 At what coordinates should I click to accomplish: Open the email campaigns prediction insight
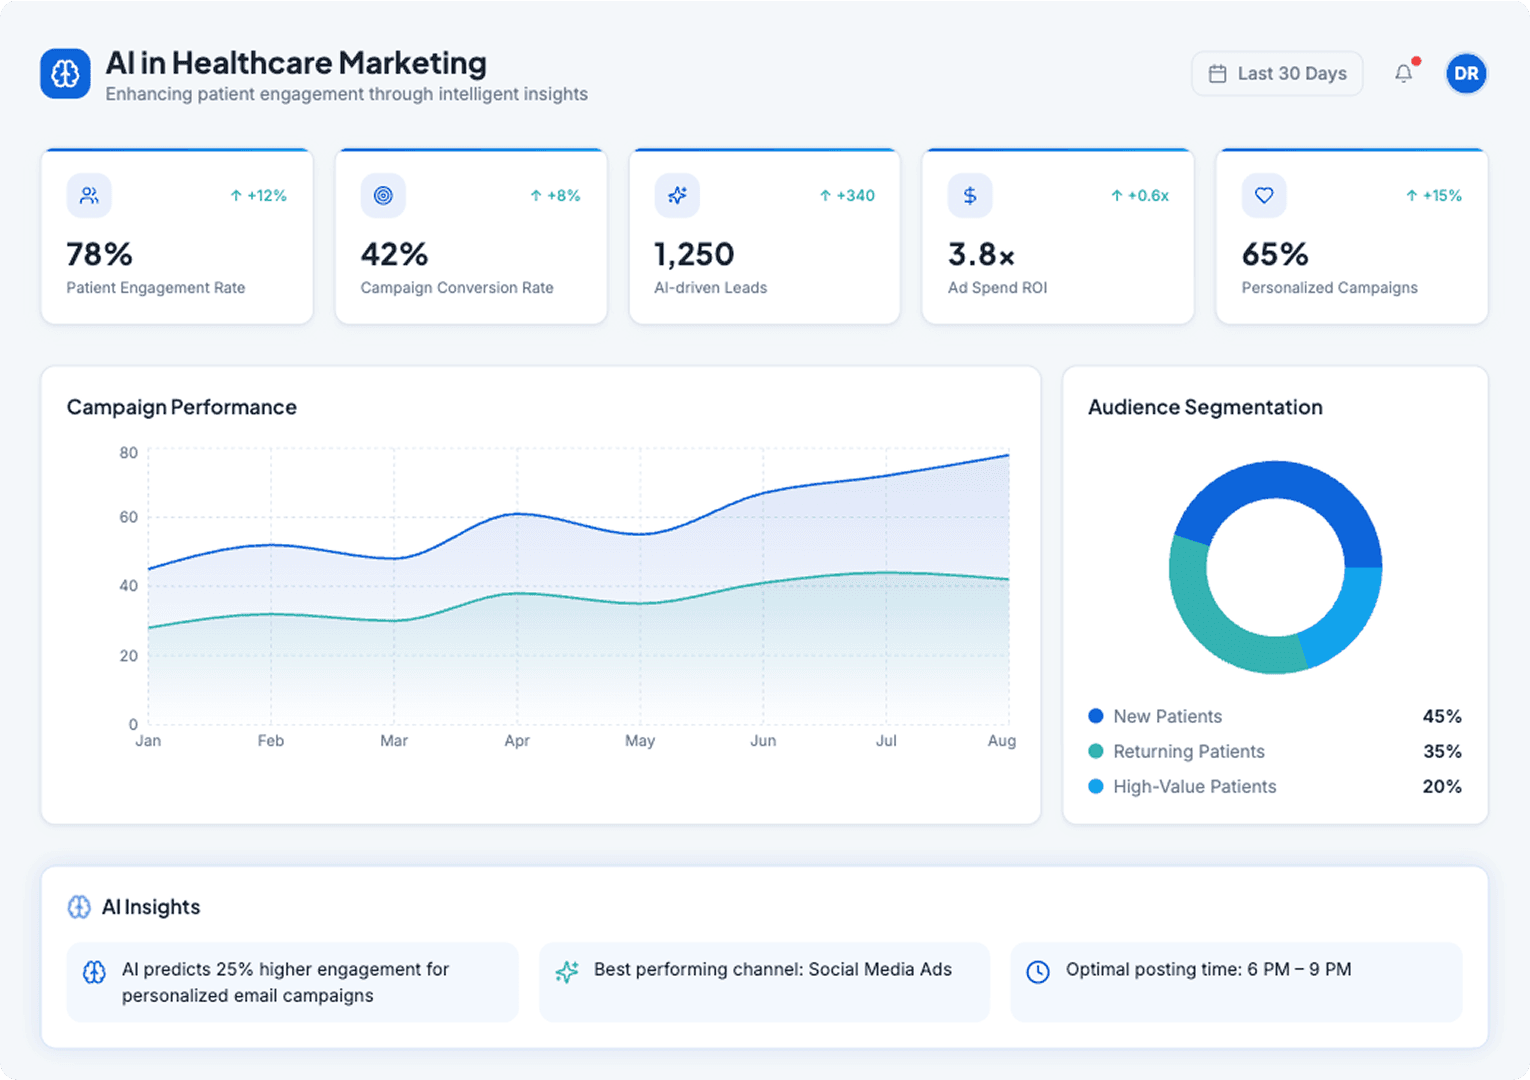coord(291,982)
